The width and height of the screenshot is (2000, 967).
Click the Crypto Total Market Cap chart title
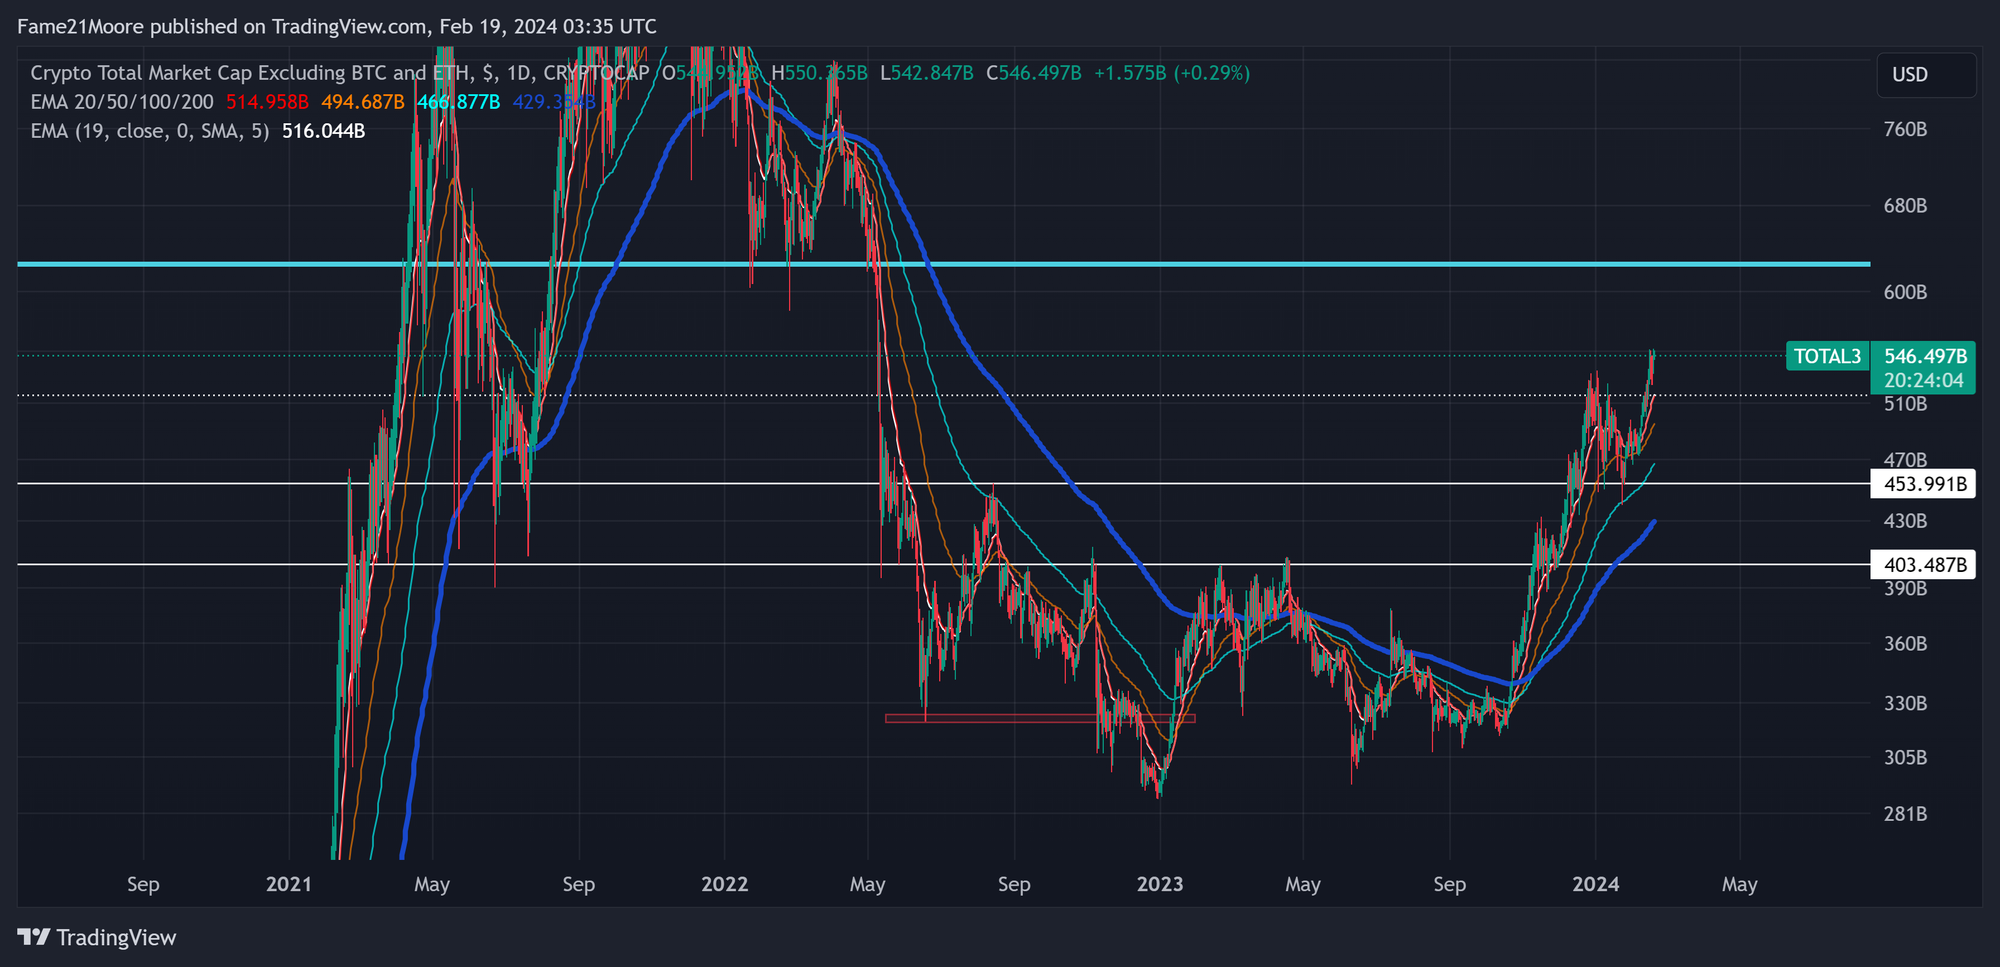[x=340, y=73]
